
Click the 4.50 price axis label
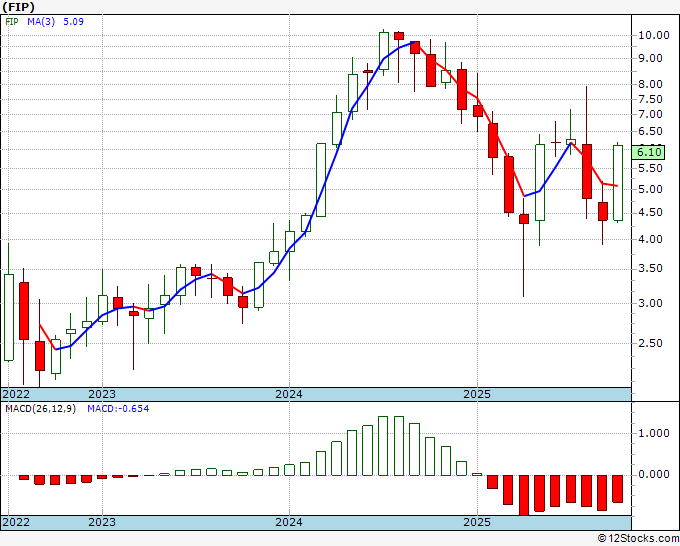click(x=650, y=213)
